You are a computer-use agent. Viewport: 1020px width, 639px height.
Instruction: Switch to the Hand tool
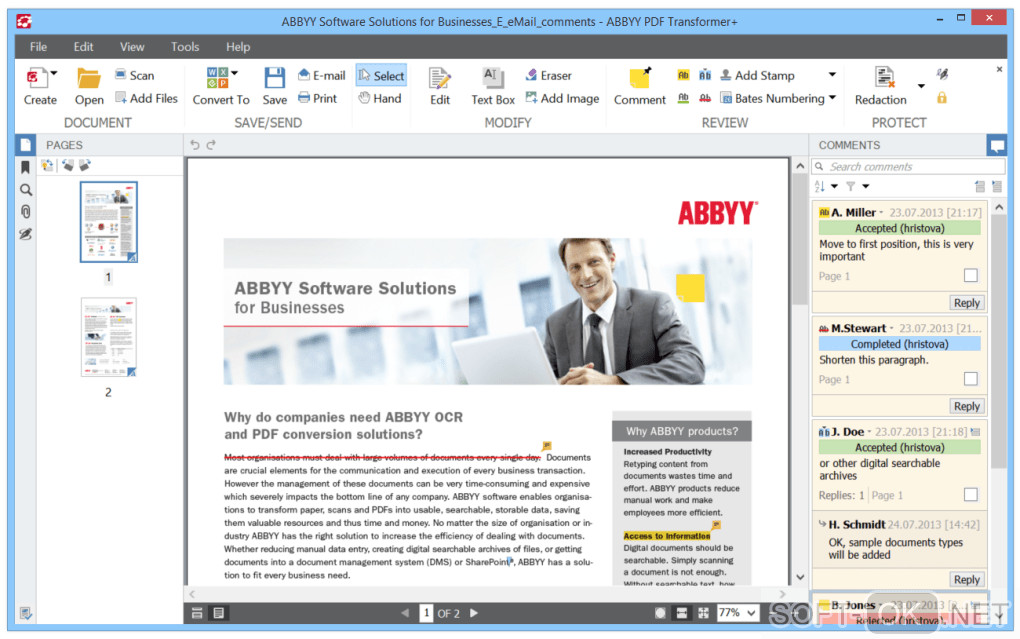pyautogui.click(x=380, y=98)
